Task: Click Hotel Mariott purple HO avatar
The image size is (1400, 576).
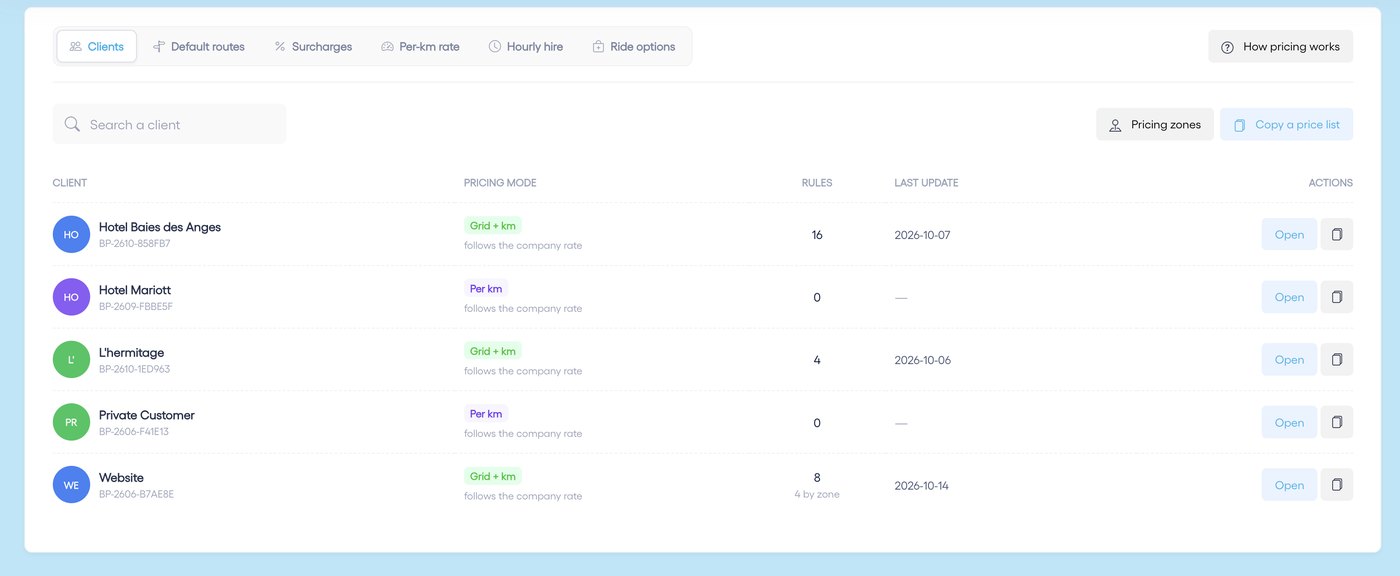Action: [x=71, y=297]
